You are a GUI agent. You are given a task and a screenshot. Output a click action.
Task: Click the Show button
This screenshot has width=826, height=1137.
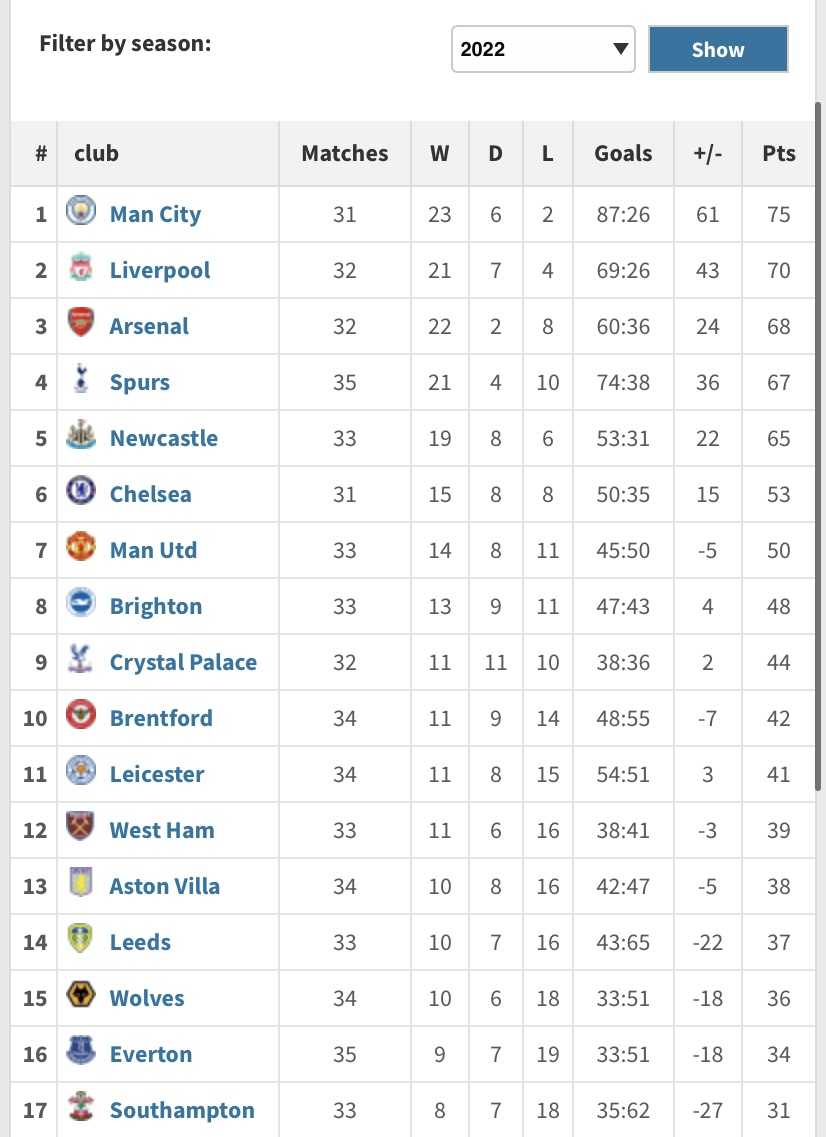[x=718, y=49]
